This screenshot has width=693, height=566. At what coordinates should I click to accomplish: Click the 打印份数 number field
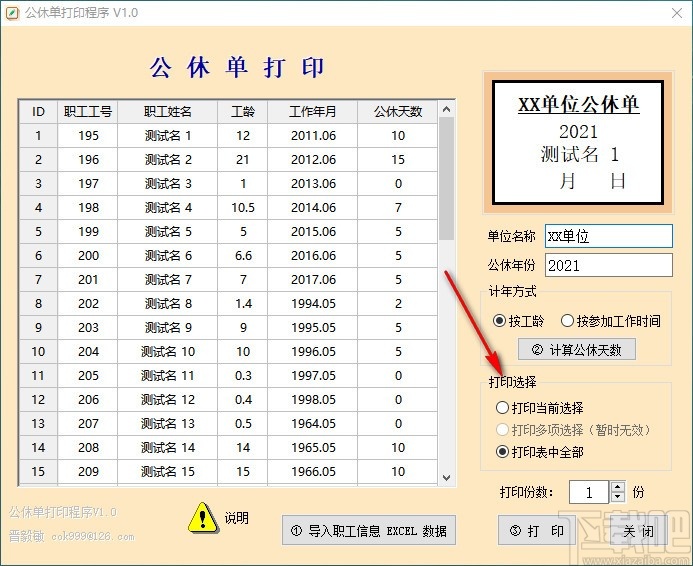589,492
